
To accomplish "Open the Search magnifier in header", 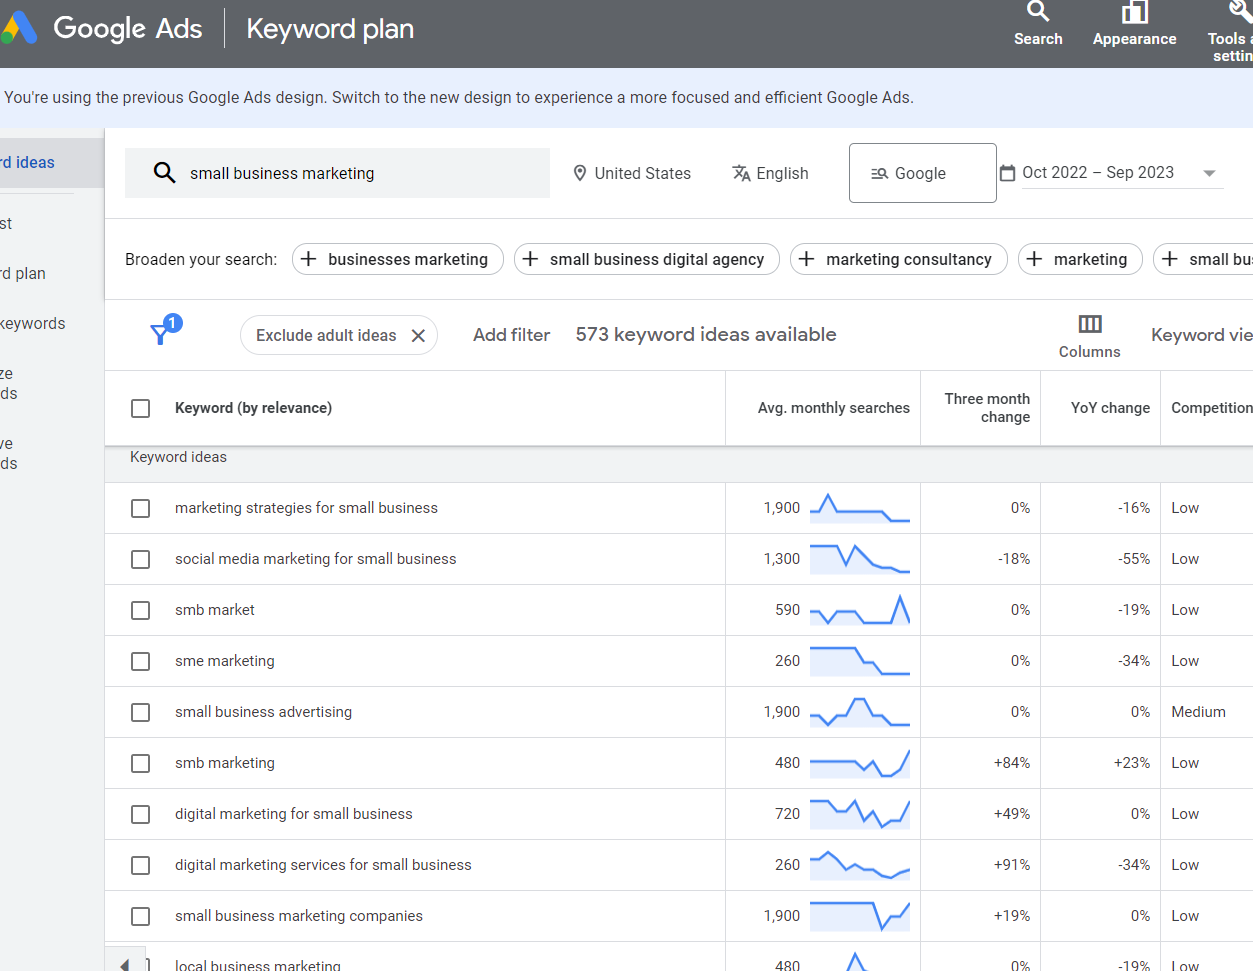I will pyautogui.click(x=1038, y=12).
